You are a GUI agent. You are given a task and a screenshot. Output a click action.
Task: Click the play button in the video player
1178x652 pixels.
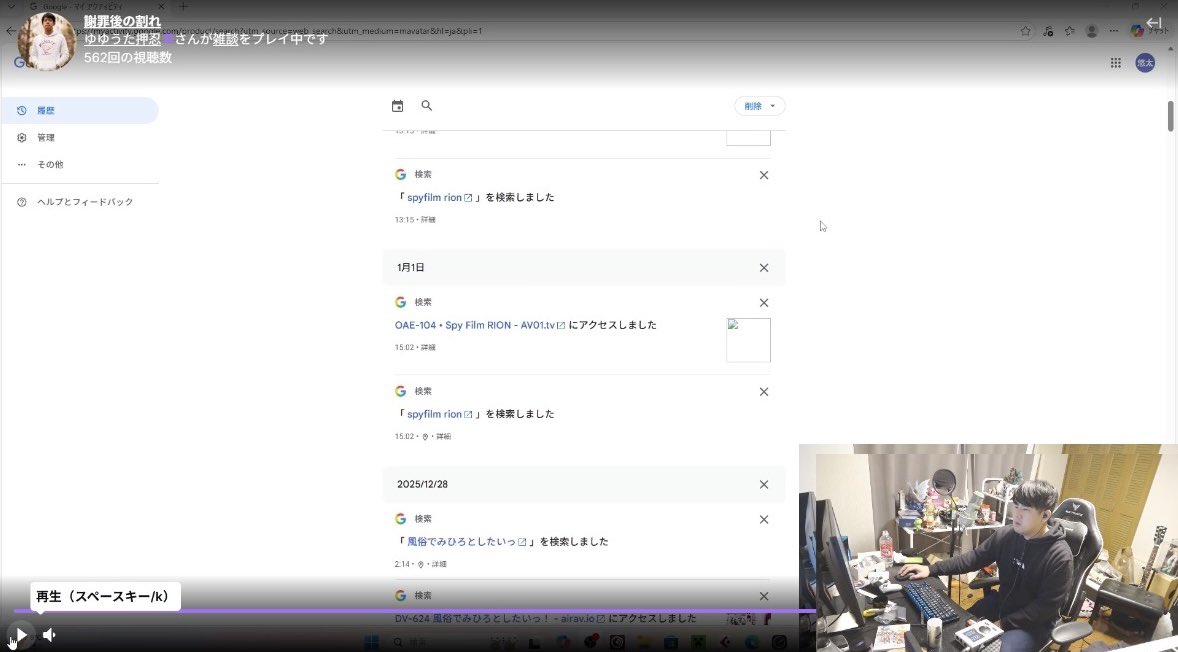21,635
